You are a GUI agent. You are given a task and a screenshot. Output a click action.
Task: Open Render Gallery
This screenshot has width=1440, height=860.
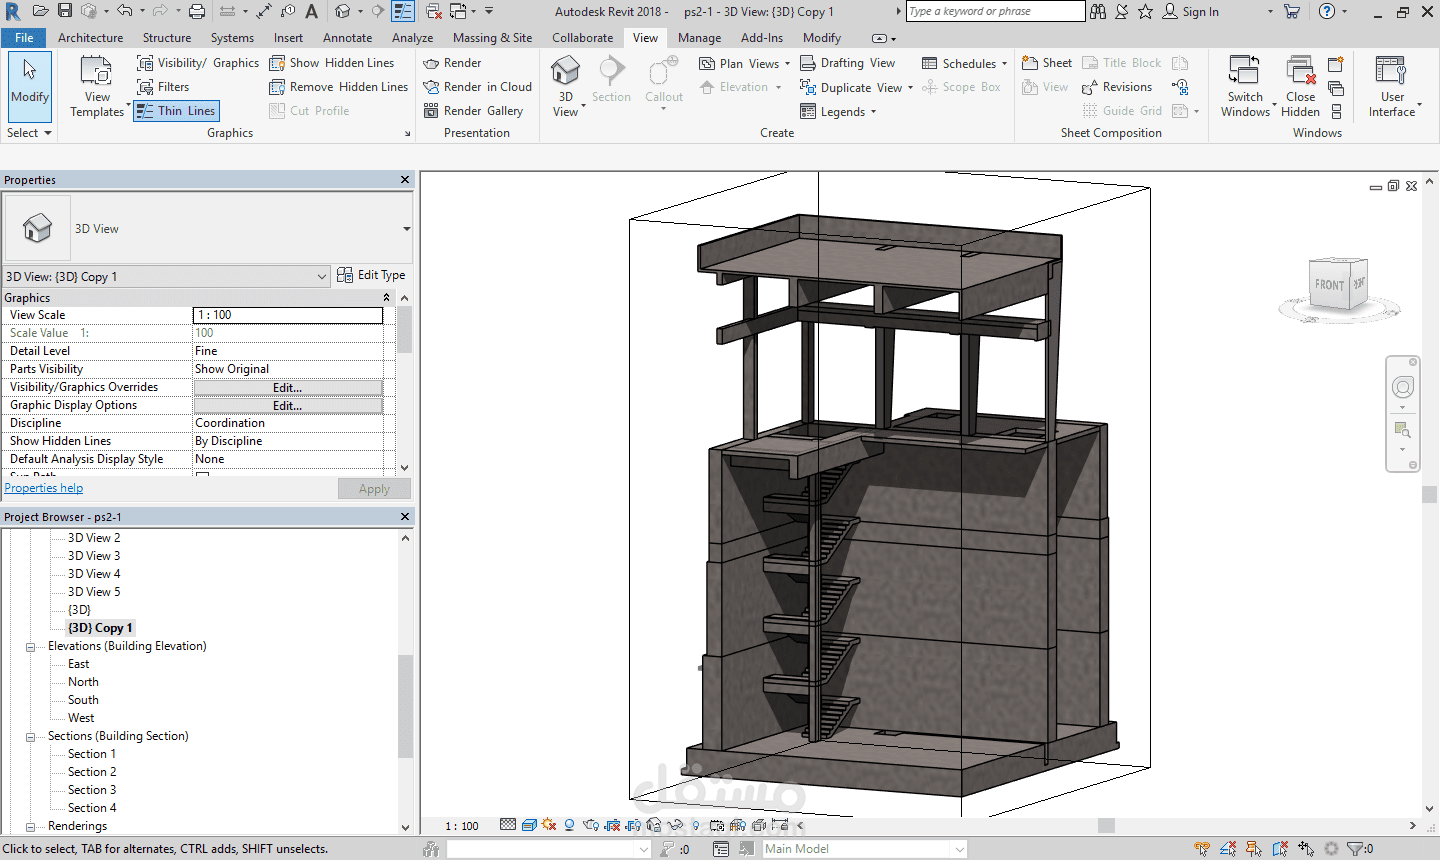pos(474,111)
